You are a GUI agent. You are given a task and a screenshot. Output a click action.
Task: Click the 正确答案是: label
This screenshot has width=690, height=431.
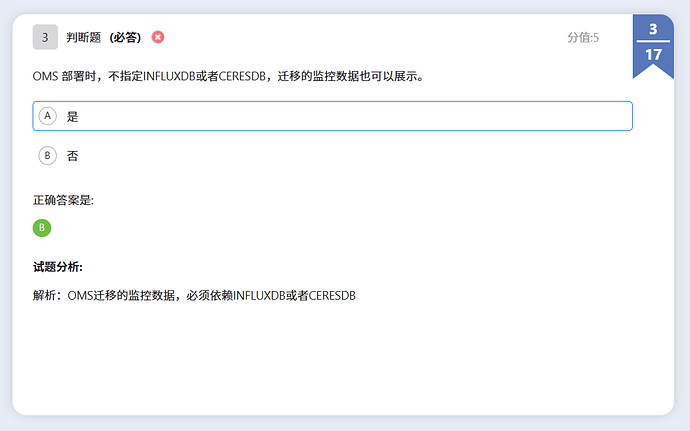63,200
